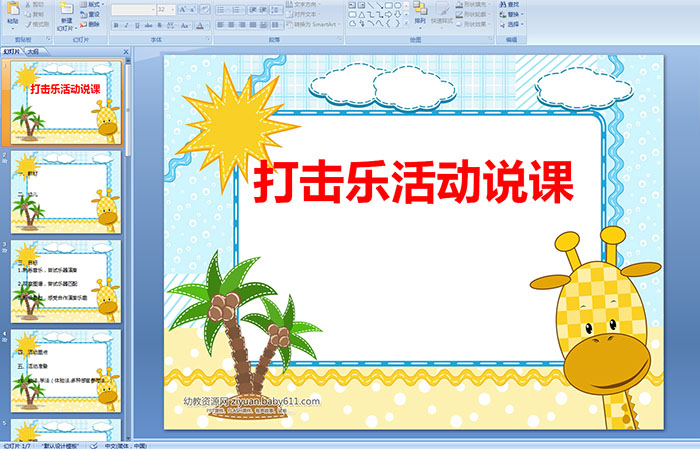The image size is (700, 449).
Task: Toggle Underline text formatting
Action: pos(137,25)
